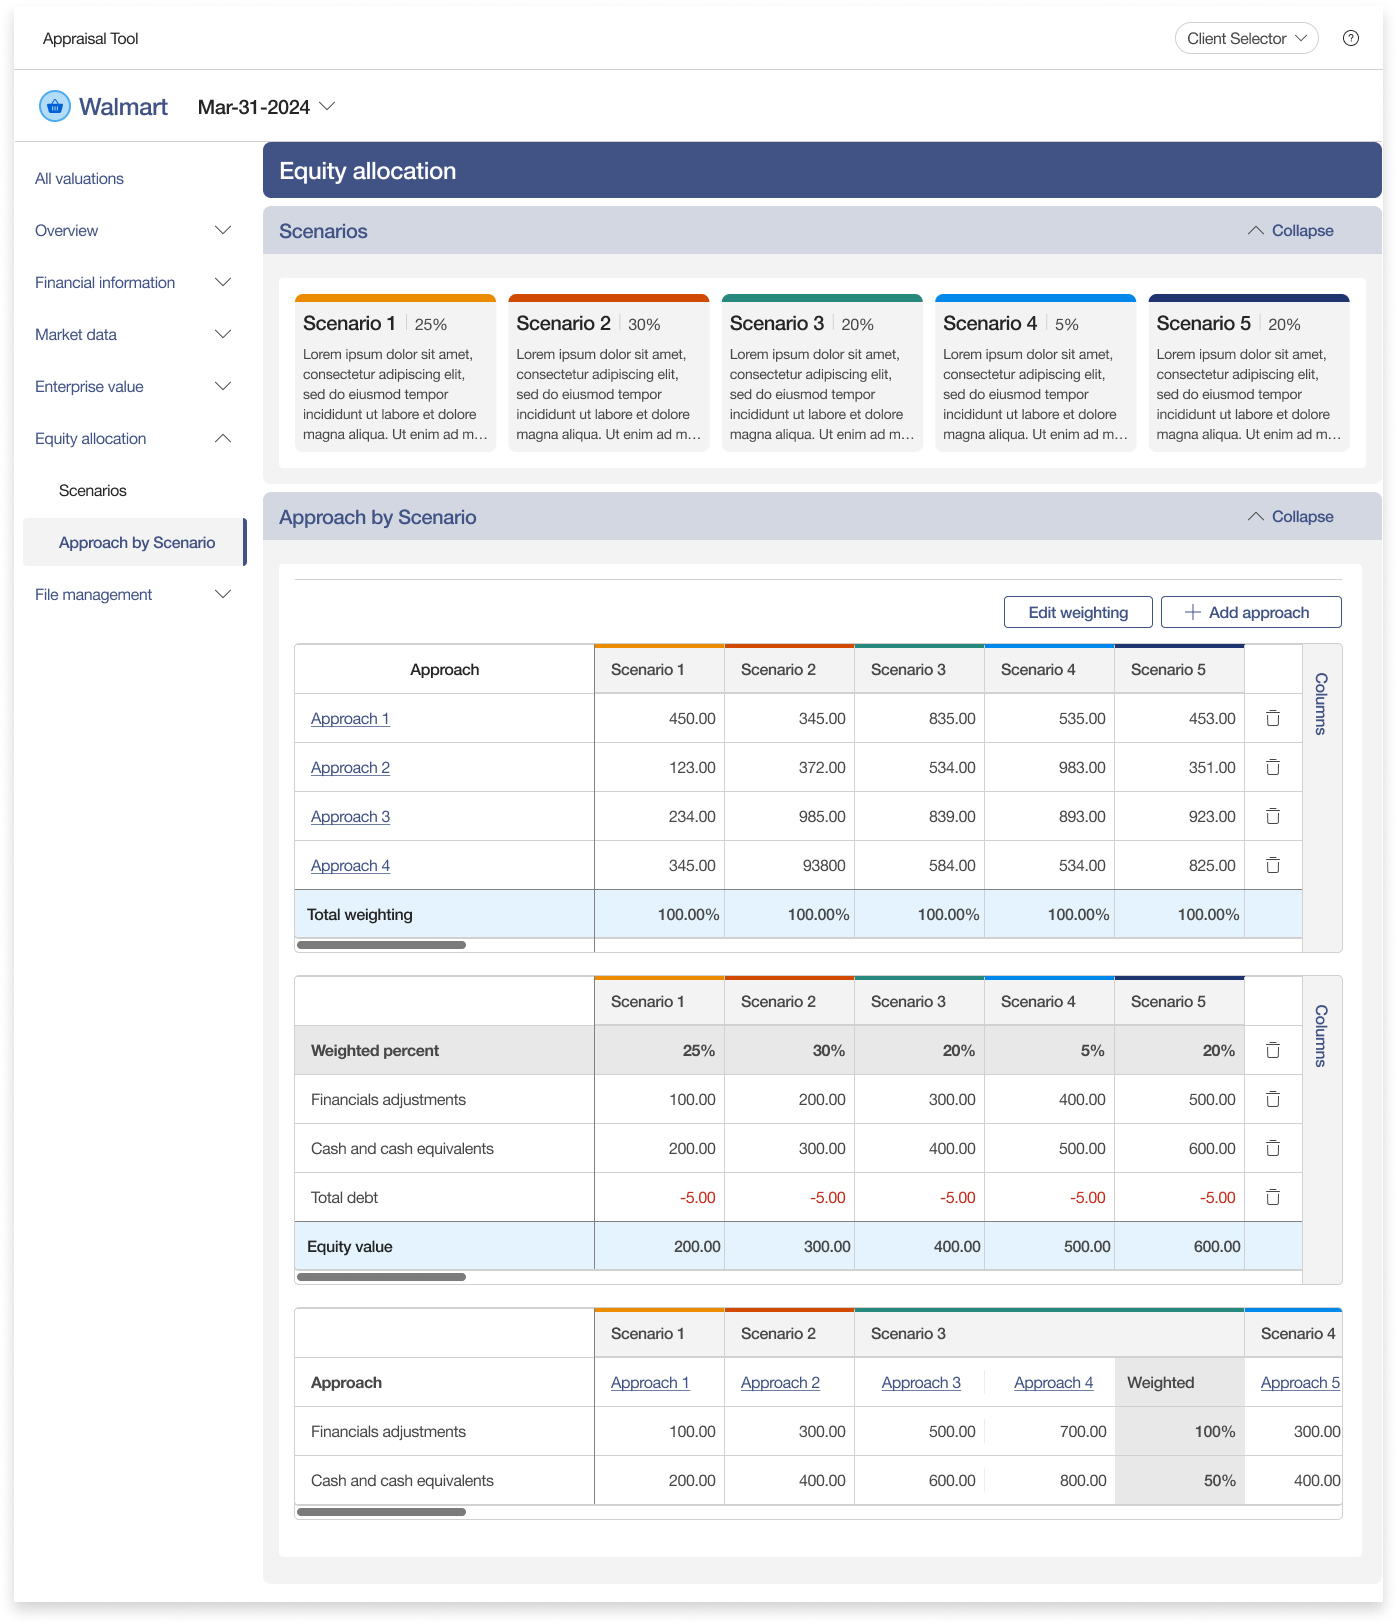1397x1624 pixels.
Task: Click the Add approach button
Action: tap(1251, 612)
